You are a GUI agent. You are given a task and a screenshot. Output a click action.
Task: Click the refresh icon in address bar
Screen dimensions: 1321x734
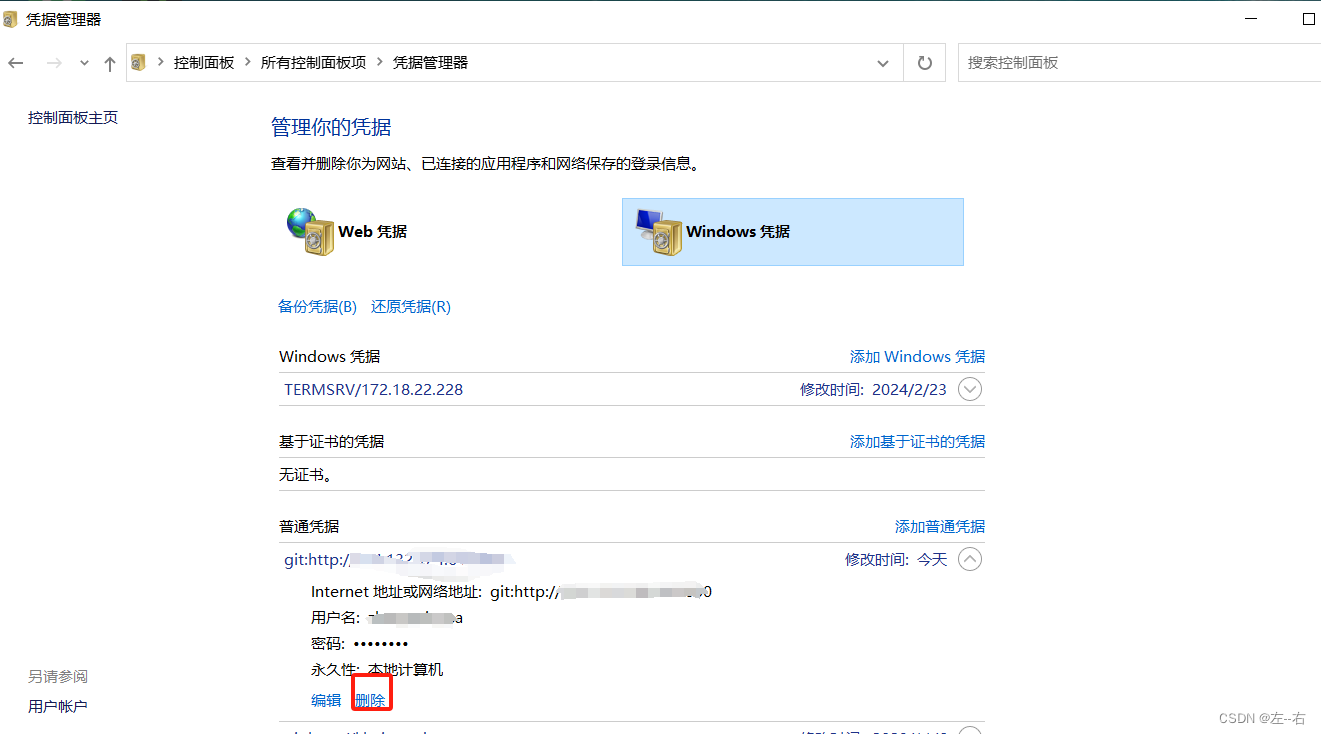tap(924, 62)
